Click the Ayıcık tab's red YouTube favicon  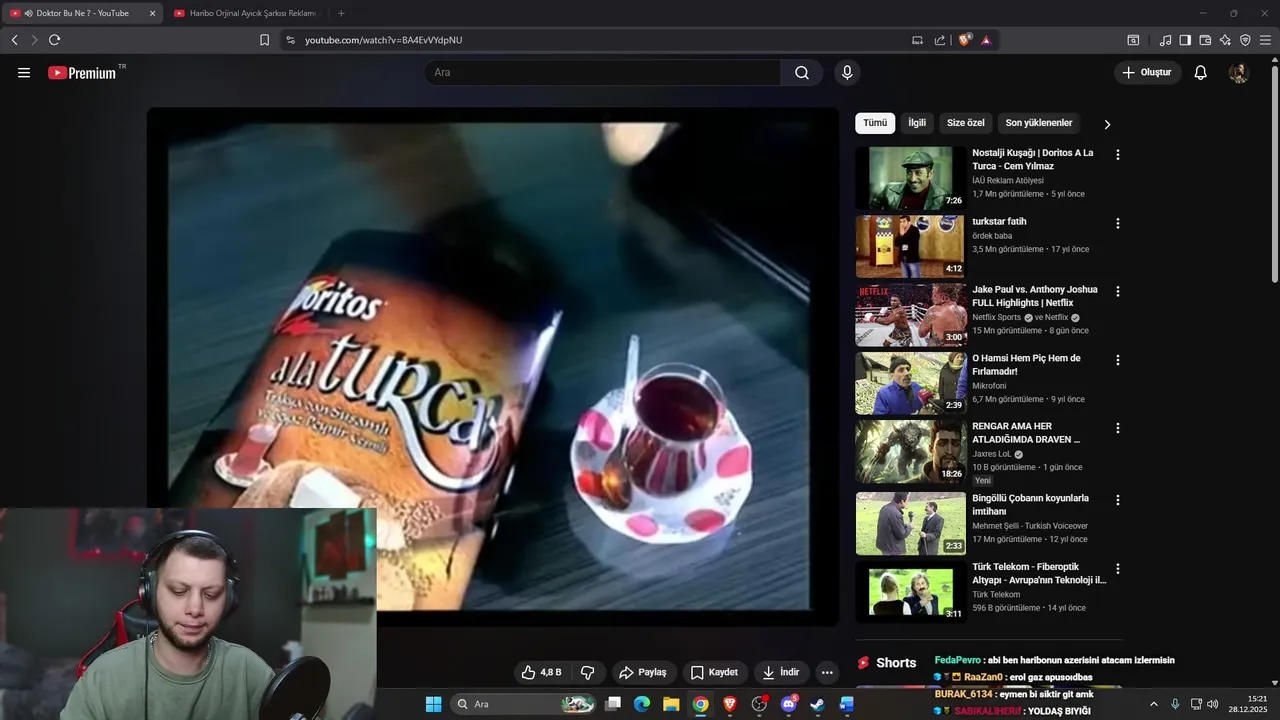[179, 13]
